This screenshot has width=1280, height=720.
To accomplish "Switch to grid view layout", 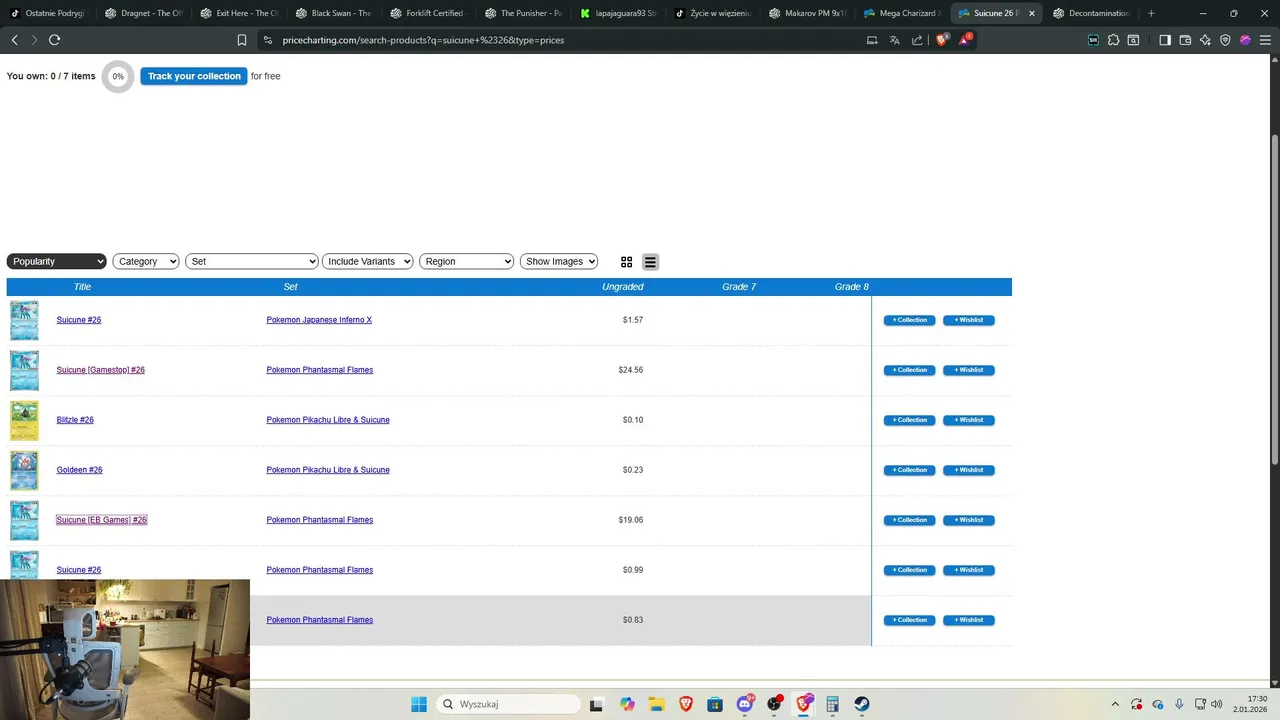I will point(626,262).
